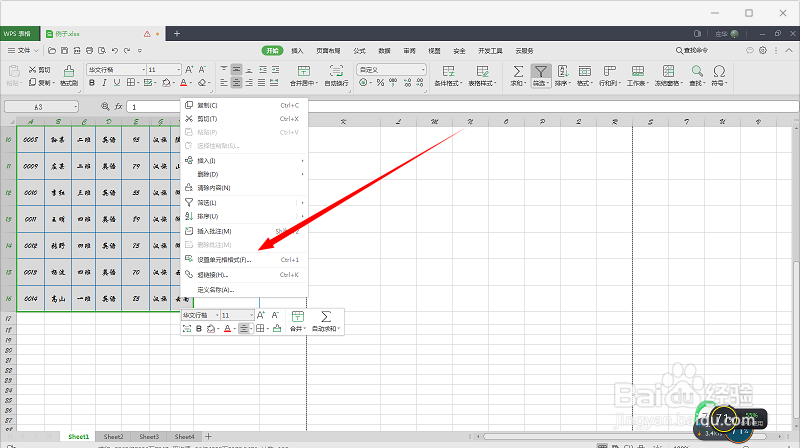800x448 pixels.
Task: Click the Format Painter brush icon
Action: click(69, 70)
